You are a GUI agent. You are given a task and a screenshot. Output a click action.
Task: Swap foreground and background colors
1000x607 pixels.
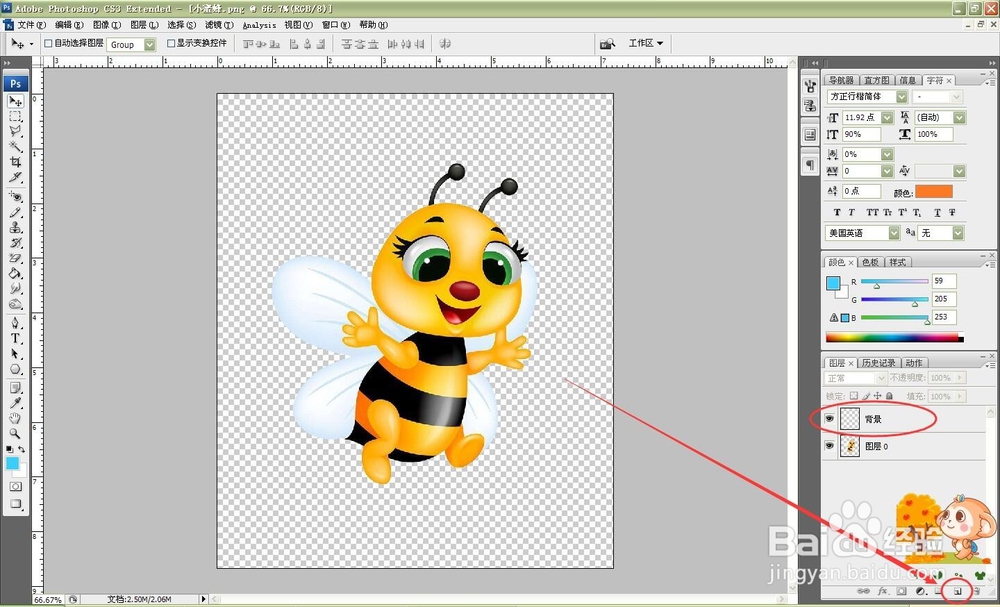point(22,449)
